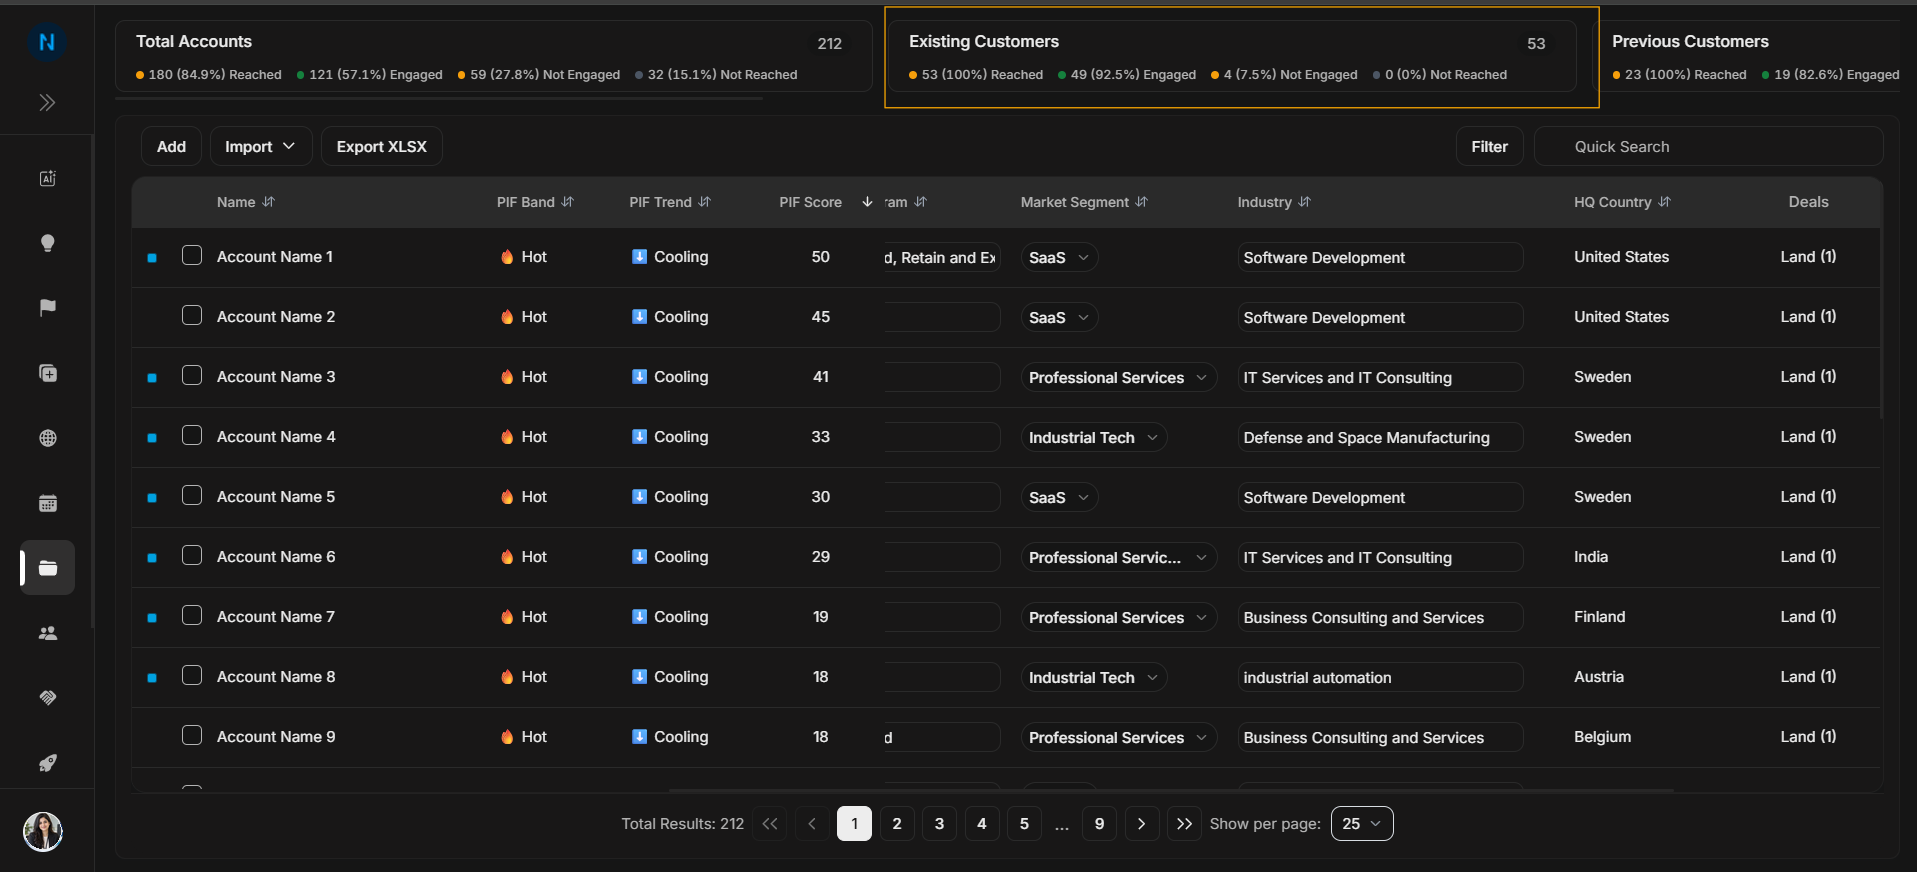Viewport: 1917px width, 872px height.
Task: Open the globe sidebar icon
Action: click(x=47, y=438)
